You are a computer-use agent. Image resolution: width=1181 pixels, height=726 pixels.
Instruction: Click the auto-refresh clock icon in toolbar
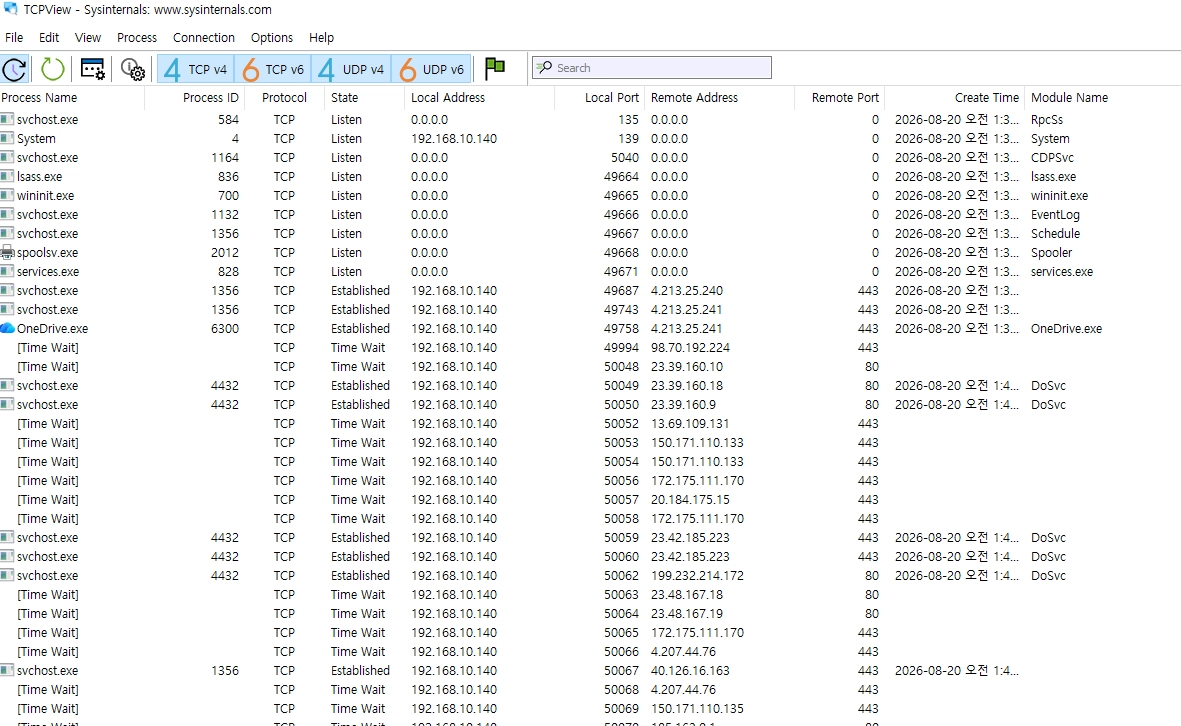pyautogui.click(x=14, y=69)
